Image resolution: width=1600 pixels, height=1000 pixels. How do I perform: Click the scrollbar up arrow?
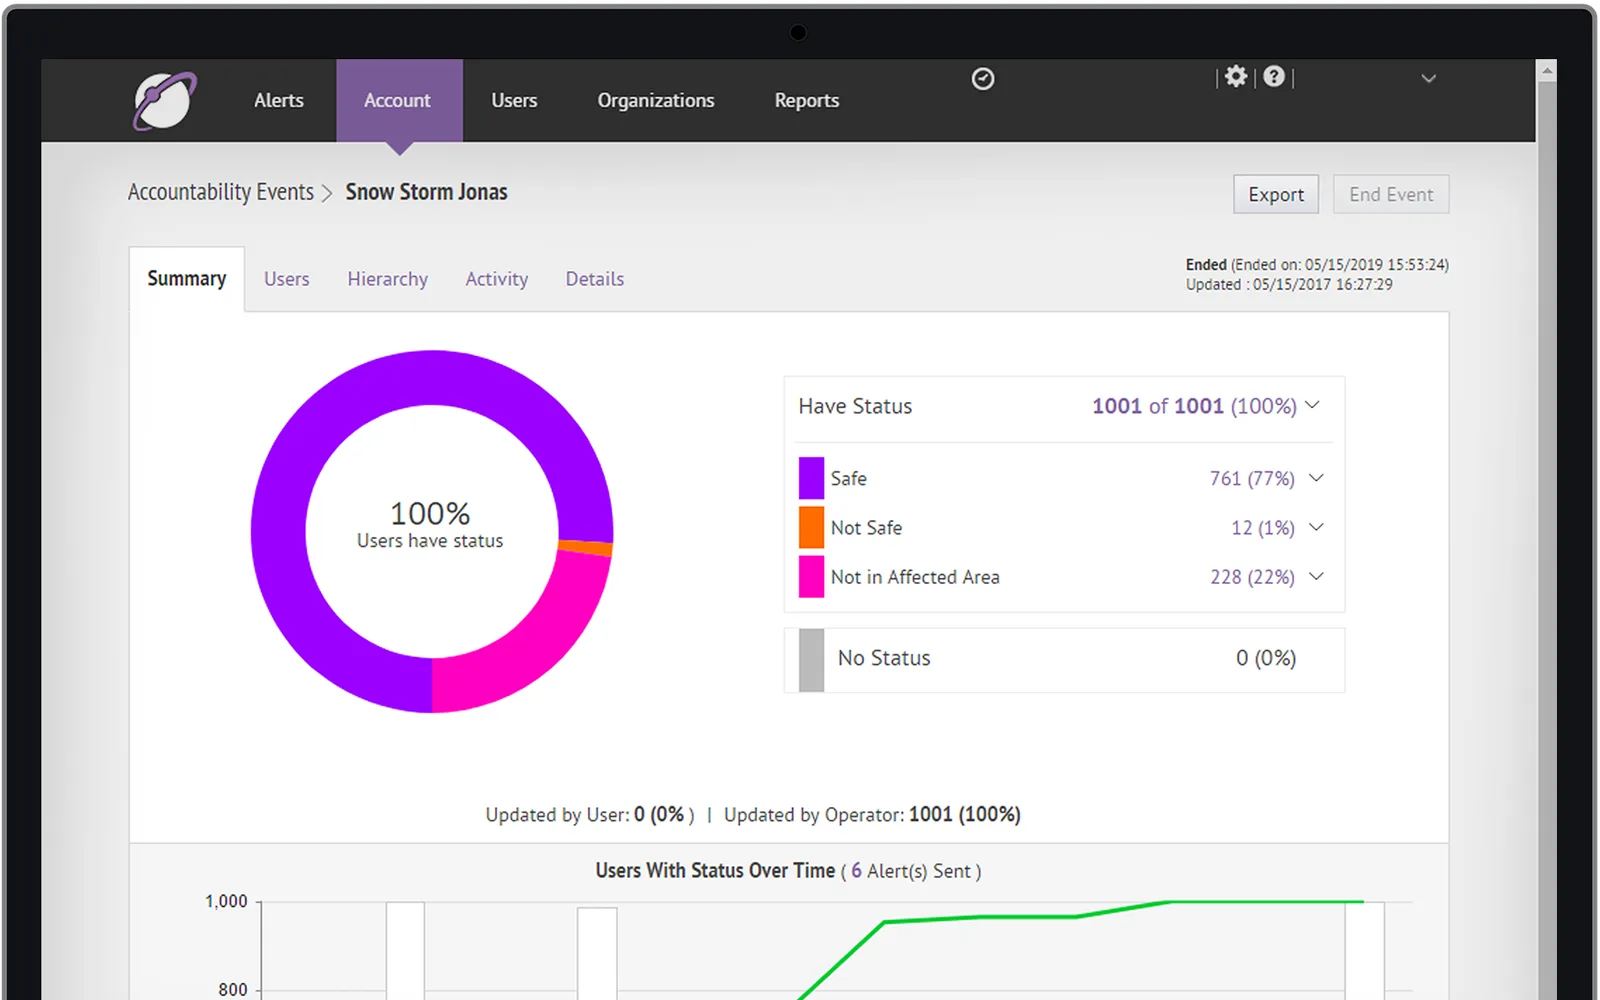tap(1547, 71)
